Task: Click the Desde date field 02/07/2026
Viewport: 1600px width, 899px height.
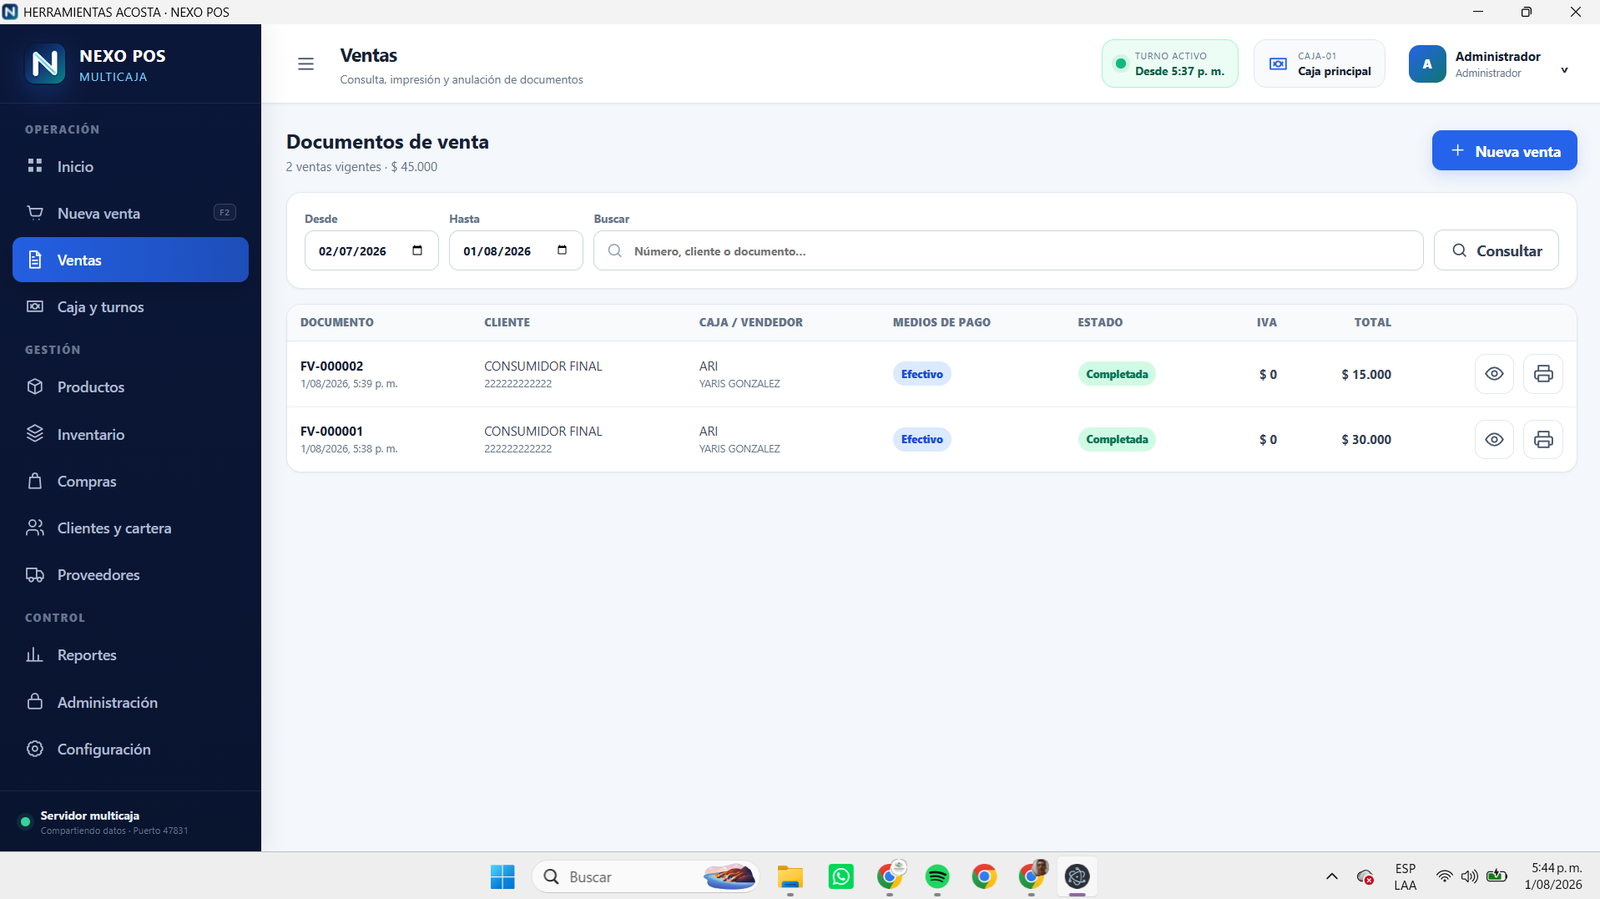Action: (371, 251)
